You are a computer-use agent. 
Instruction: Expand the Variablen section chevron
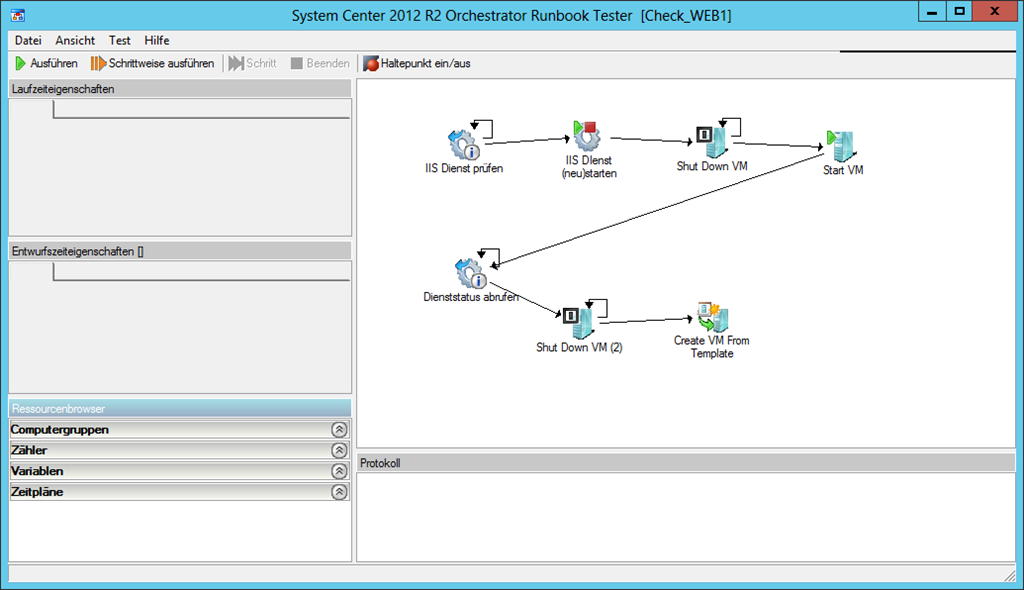339,471
